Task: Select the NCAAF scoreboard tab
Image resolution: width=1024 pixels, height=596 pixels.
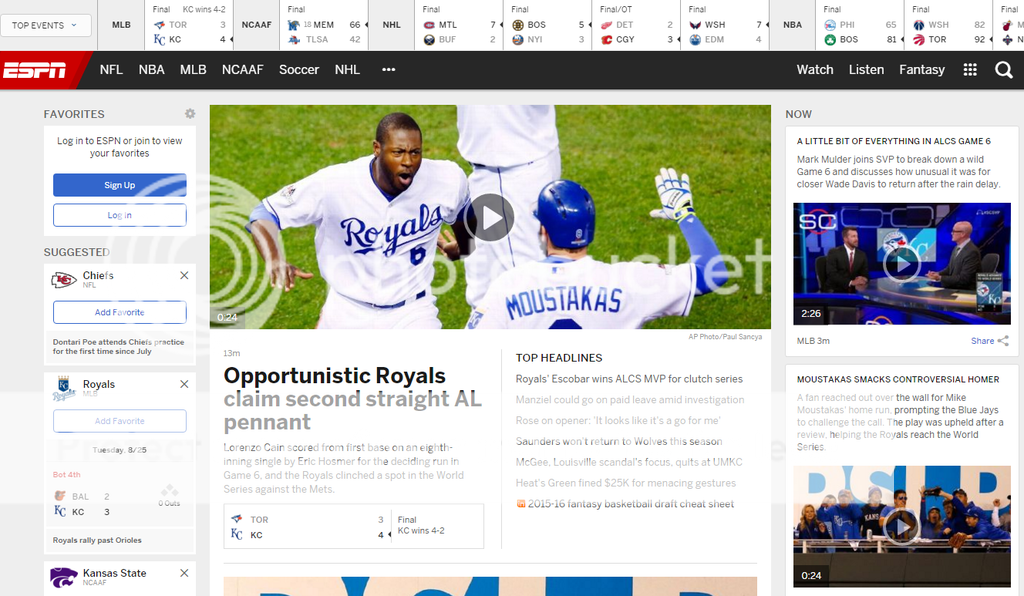Action: pos(256,25)
